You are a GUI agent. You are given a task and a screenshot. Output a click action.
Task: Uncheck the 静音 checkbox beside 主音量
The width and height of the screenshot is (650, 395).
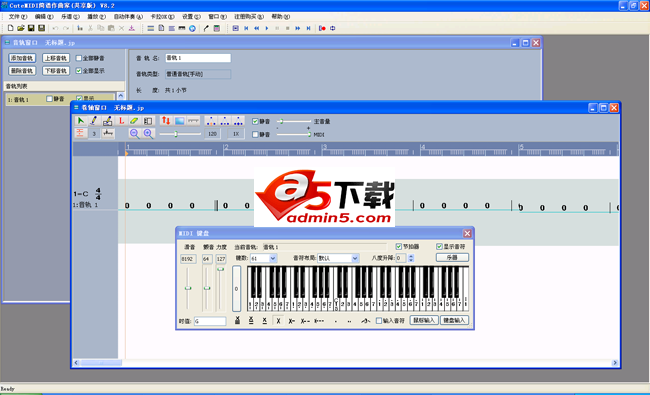tap(255, 121)
